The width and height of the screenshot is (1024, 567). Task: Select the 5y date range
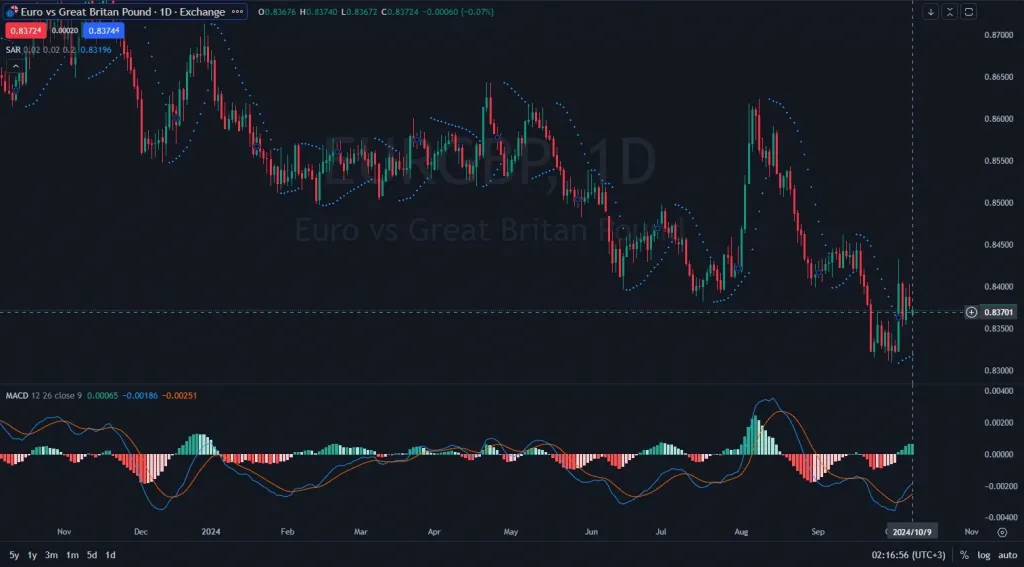14,555
